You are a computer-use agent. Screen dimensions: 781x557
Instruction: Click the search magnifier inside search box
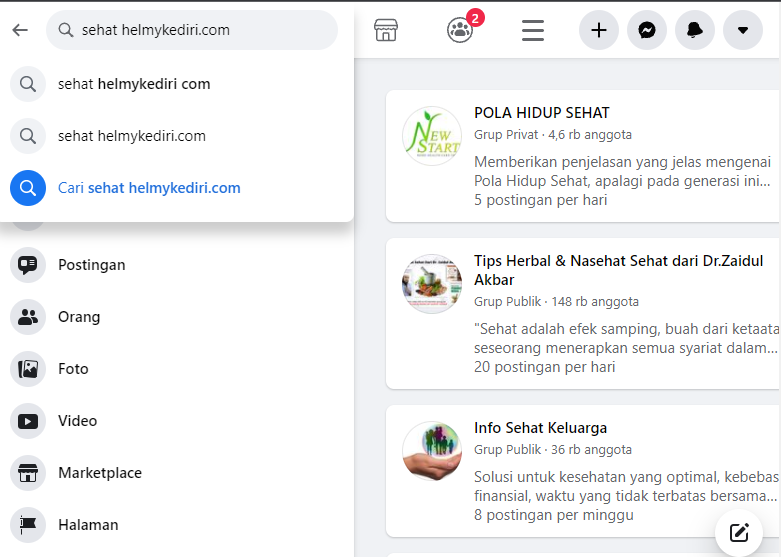[66, 30]
